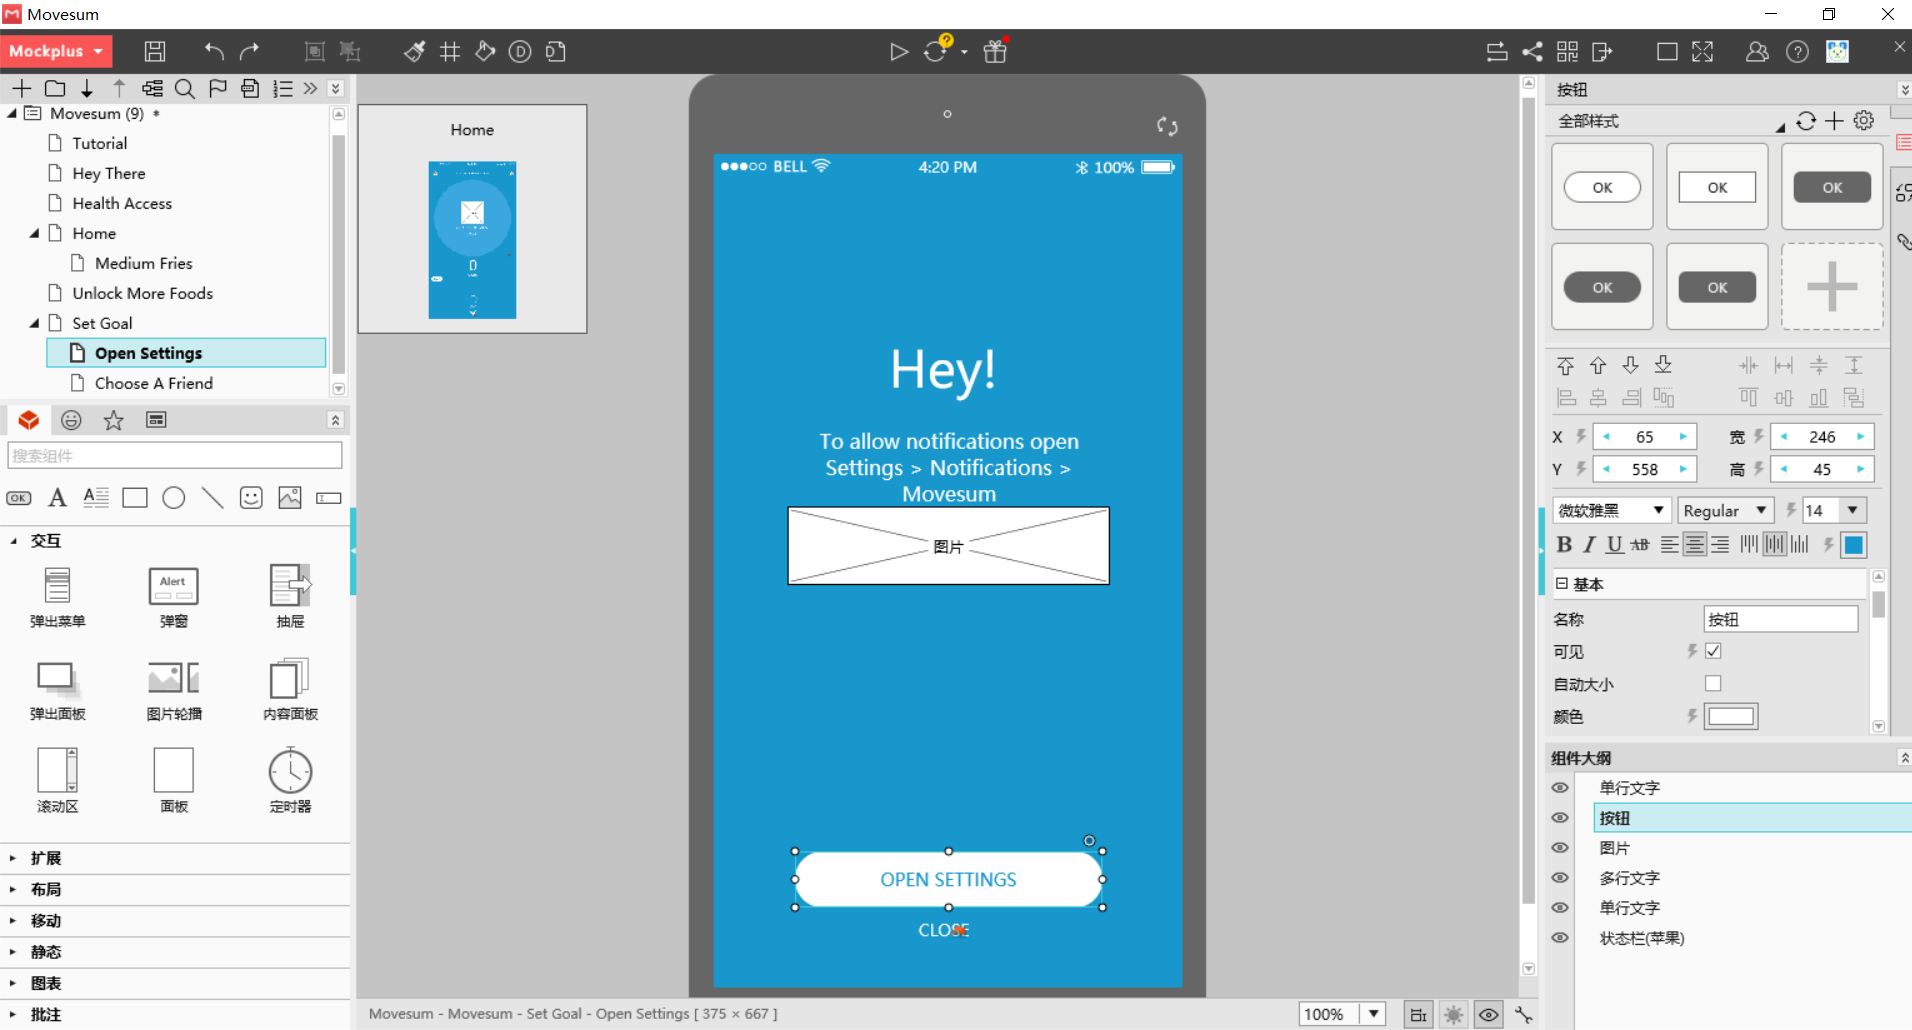This screenshot has width=1912, height=1030.
Task: Select the Health Access page
Action: [122, 203]
